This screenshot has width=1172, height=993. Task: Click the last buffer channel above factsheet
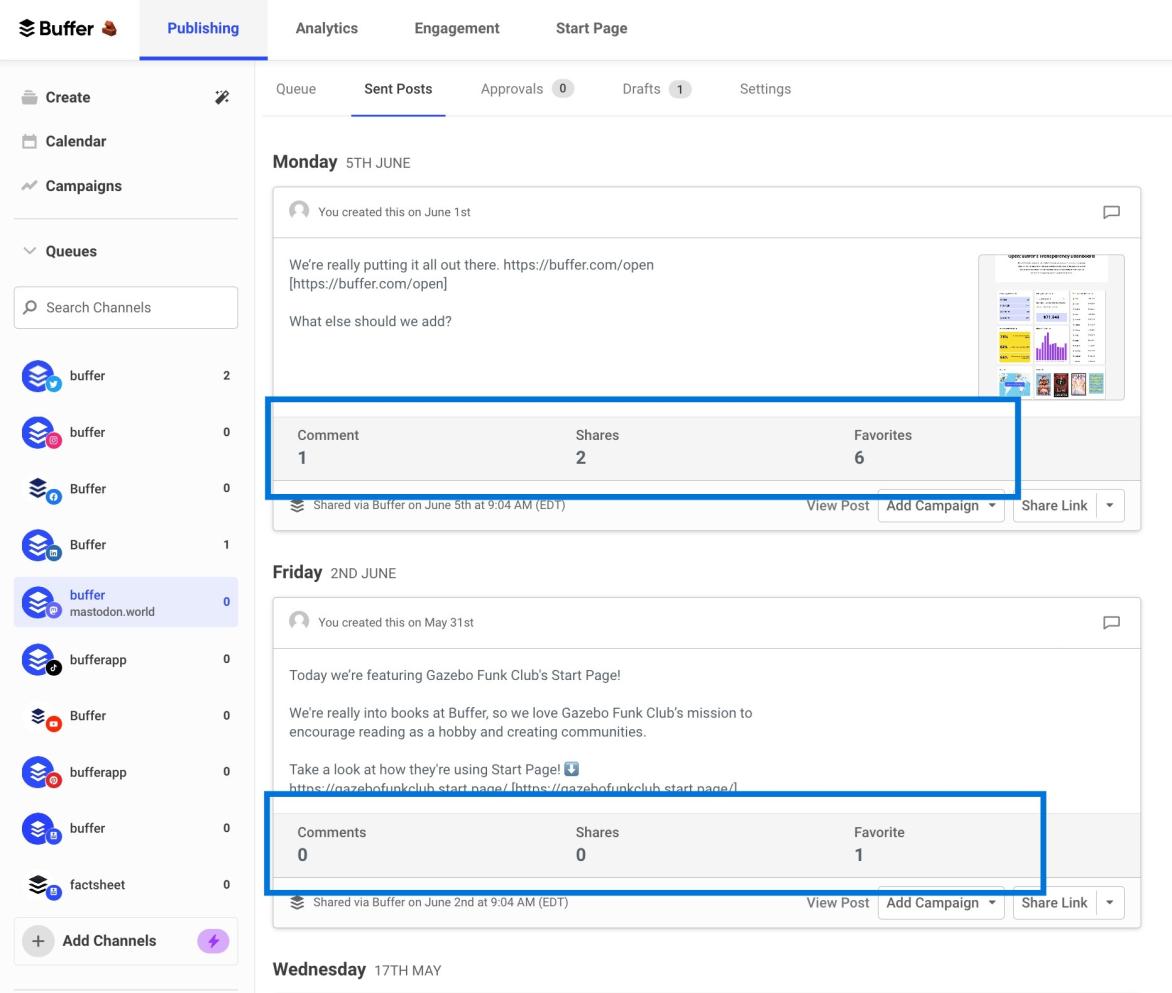click(x=126, y=828)
